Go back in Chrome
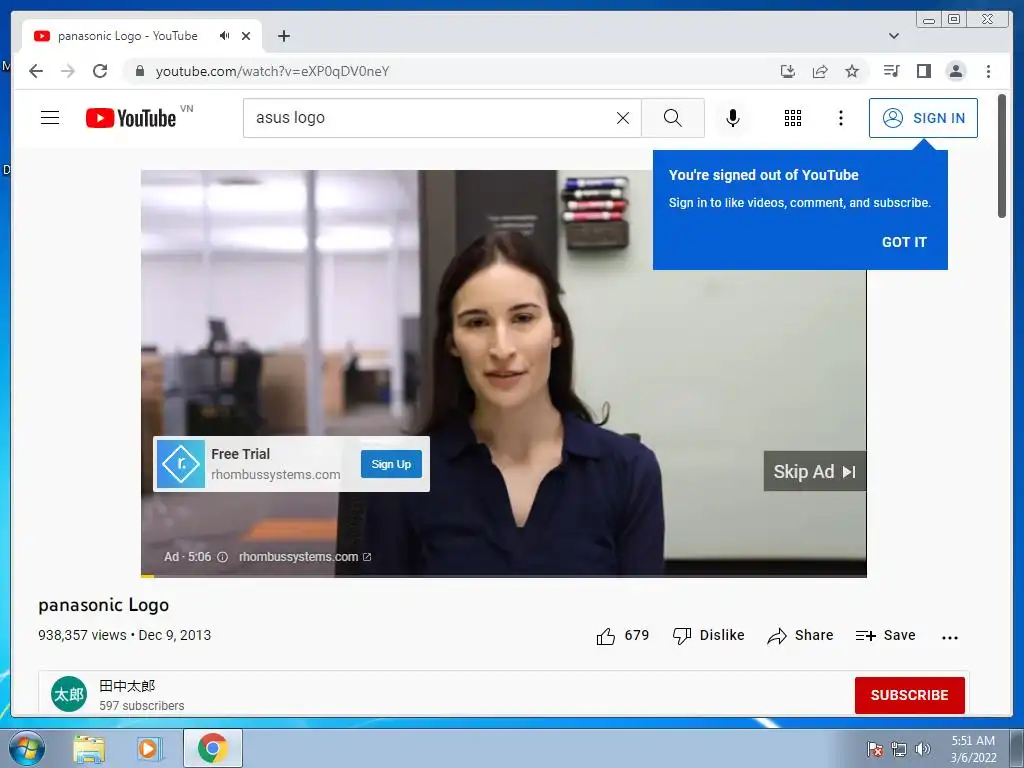The image size is (1024, 768). 36,71
